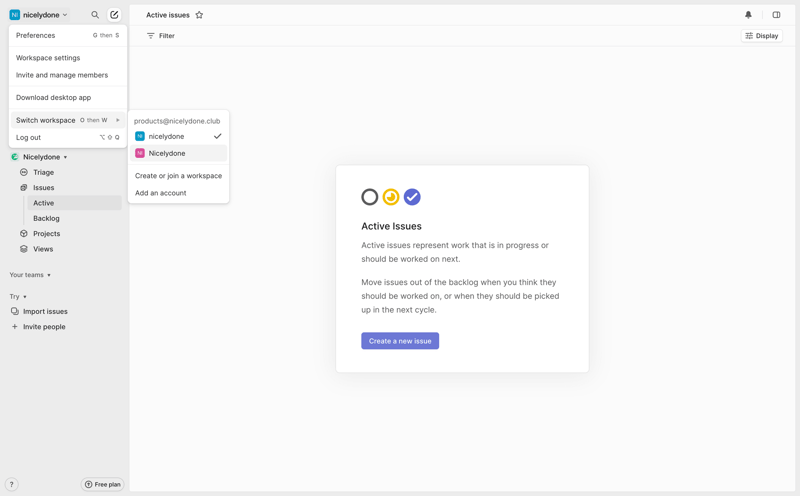Collapse the Try section
Screen dimensions: 800x496
pyautogui.click(x=24, y=296)
